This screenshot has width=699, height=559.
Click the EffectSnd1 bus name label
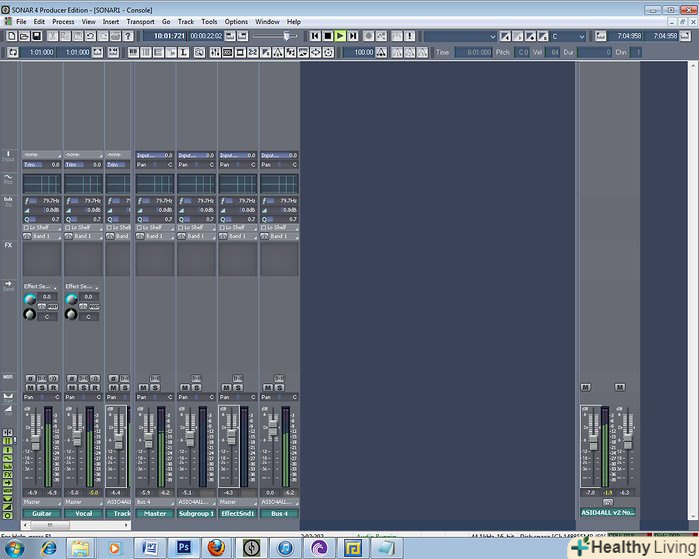pos(238,513)
